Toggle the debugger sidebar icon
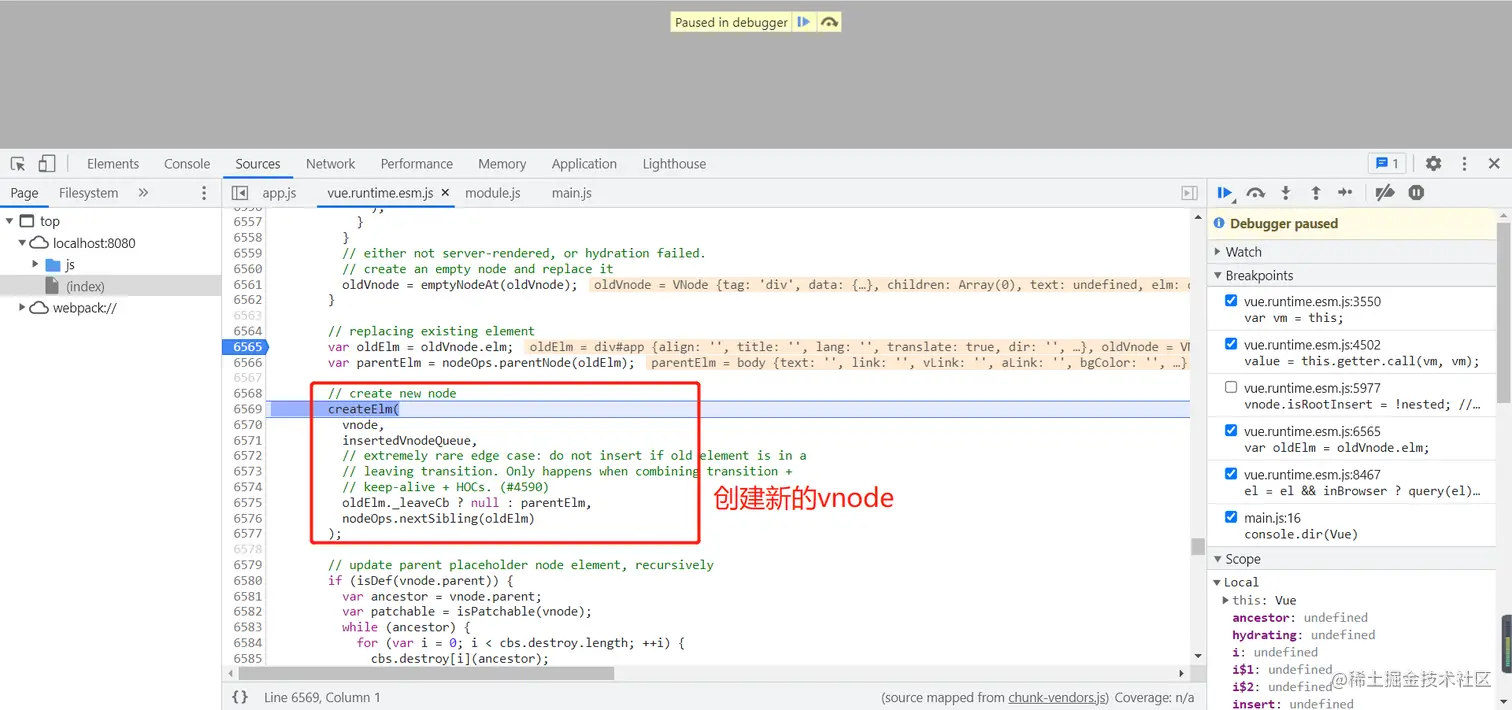1512x710 pixels. pyautogui.click(x=1189, y=193)
